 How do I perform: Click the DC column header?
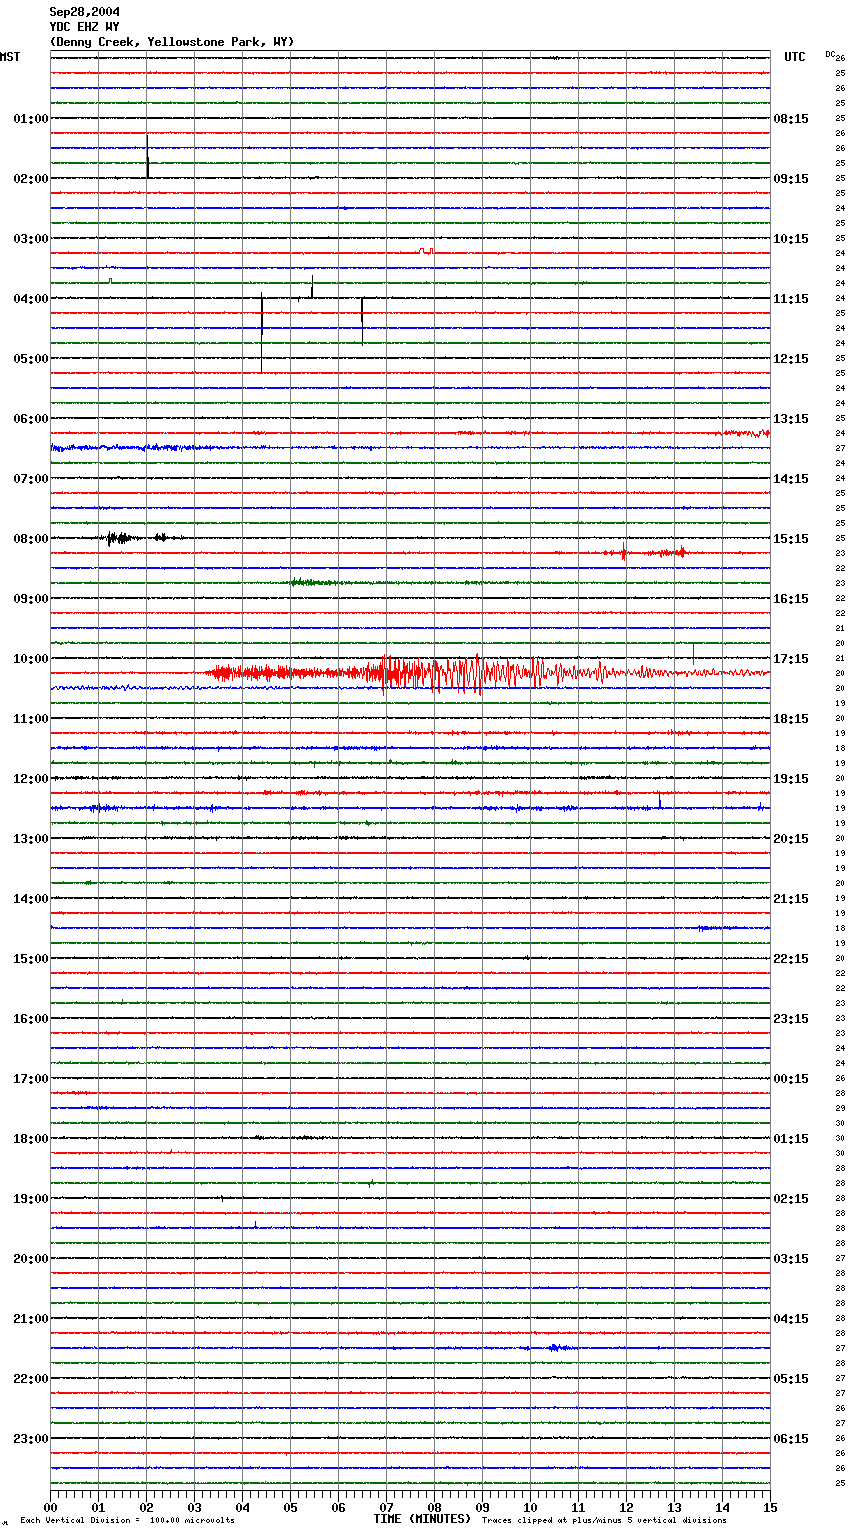(830, 54)
